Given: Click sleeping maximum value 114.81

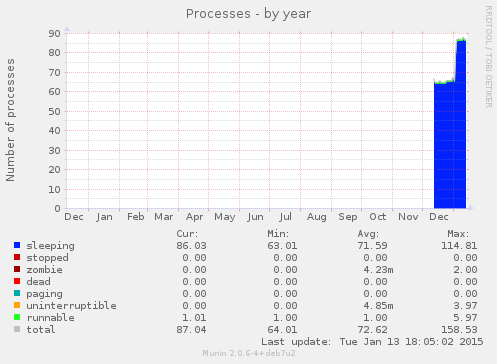Looking at the screenshot, I should point(459,246).
